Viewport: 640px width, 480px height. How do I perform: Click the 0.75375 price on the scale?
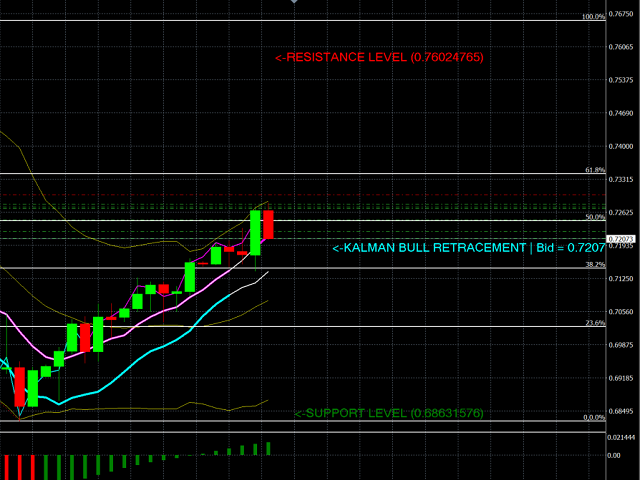[x=621, y=80]
